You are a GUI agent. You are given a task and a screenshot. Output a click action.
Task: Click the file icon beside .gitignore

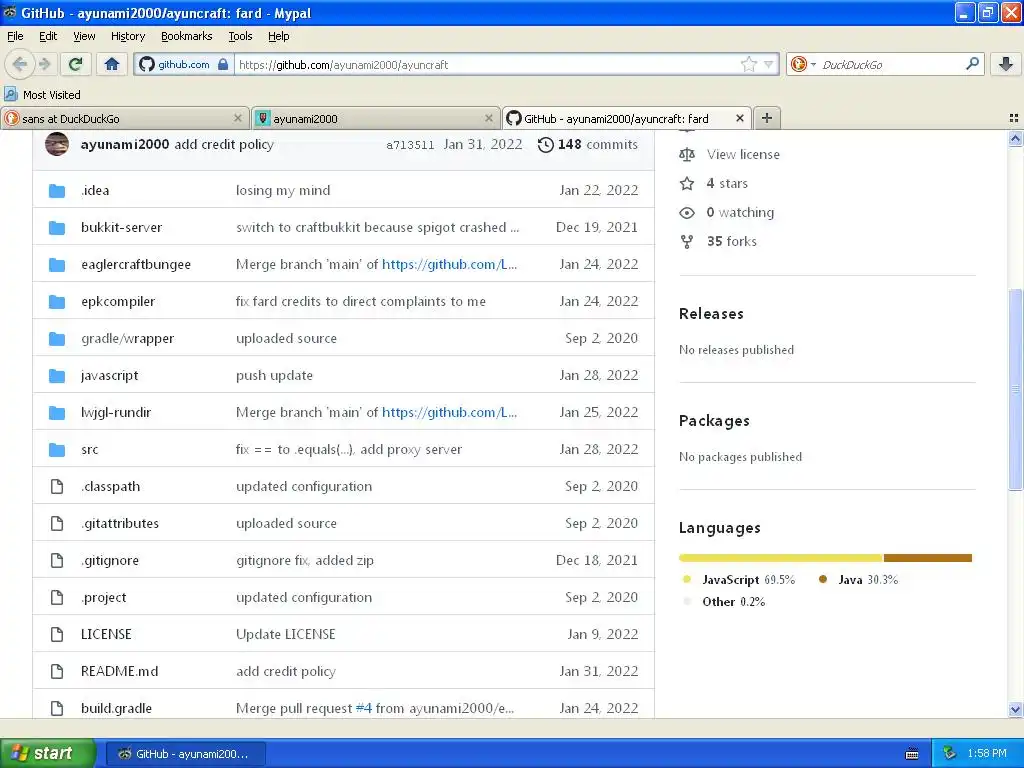point(57,560)
